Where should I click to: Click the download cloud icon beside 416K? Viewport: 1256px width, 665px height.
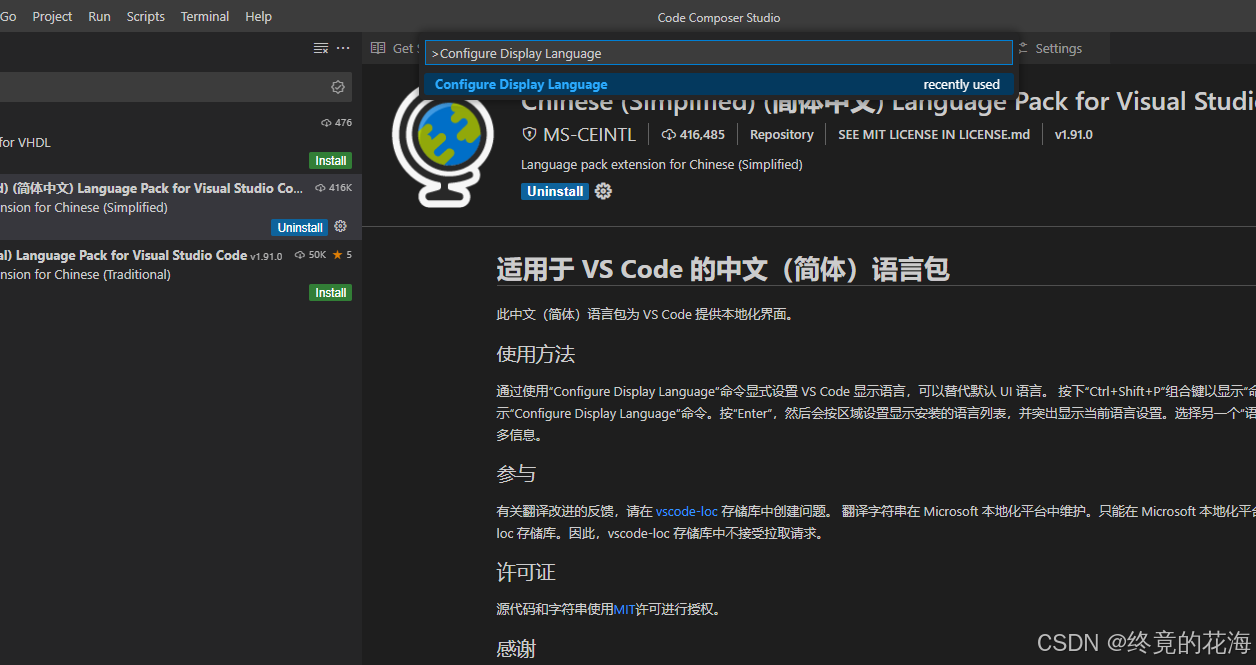point(320,188)
